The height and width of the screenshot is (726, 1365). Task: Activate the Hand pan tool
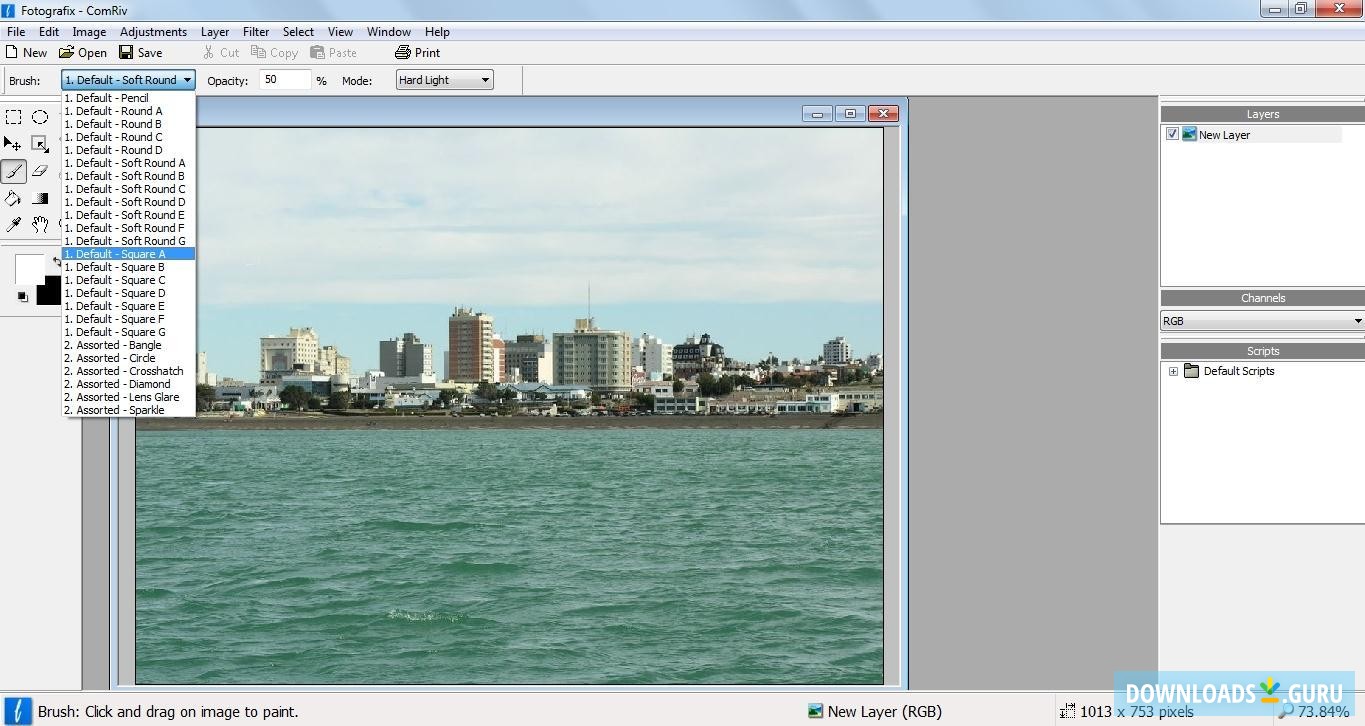(x=40, y=224)
